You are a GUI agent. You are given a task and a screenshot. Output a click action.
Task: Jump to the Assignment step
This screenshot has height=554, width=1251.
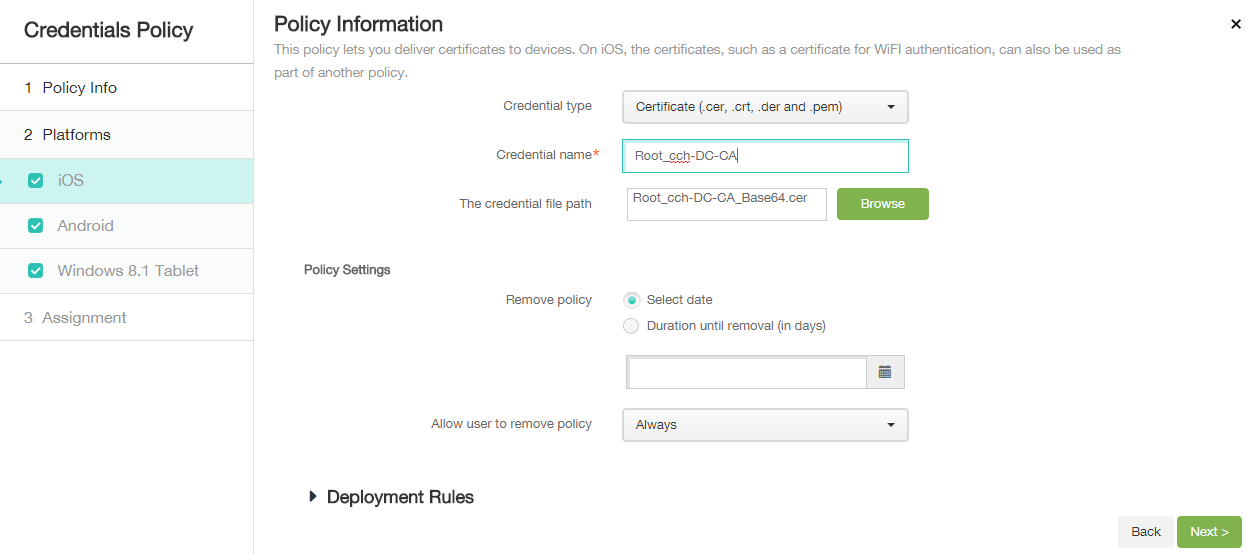pos(84,318)
